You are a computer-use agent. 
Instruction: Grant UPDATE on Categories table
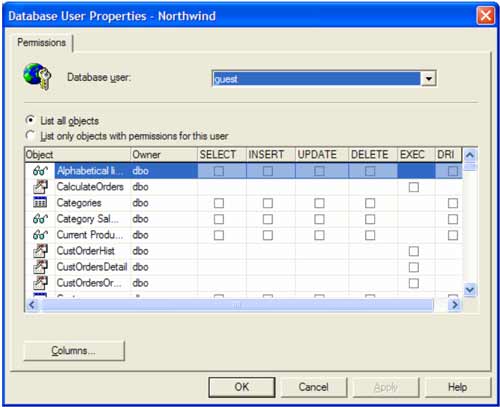click(x=319, y=203)
